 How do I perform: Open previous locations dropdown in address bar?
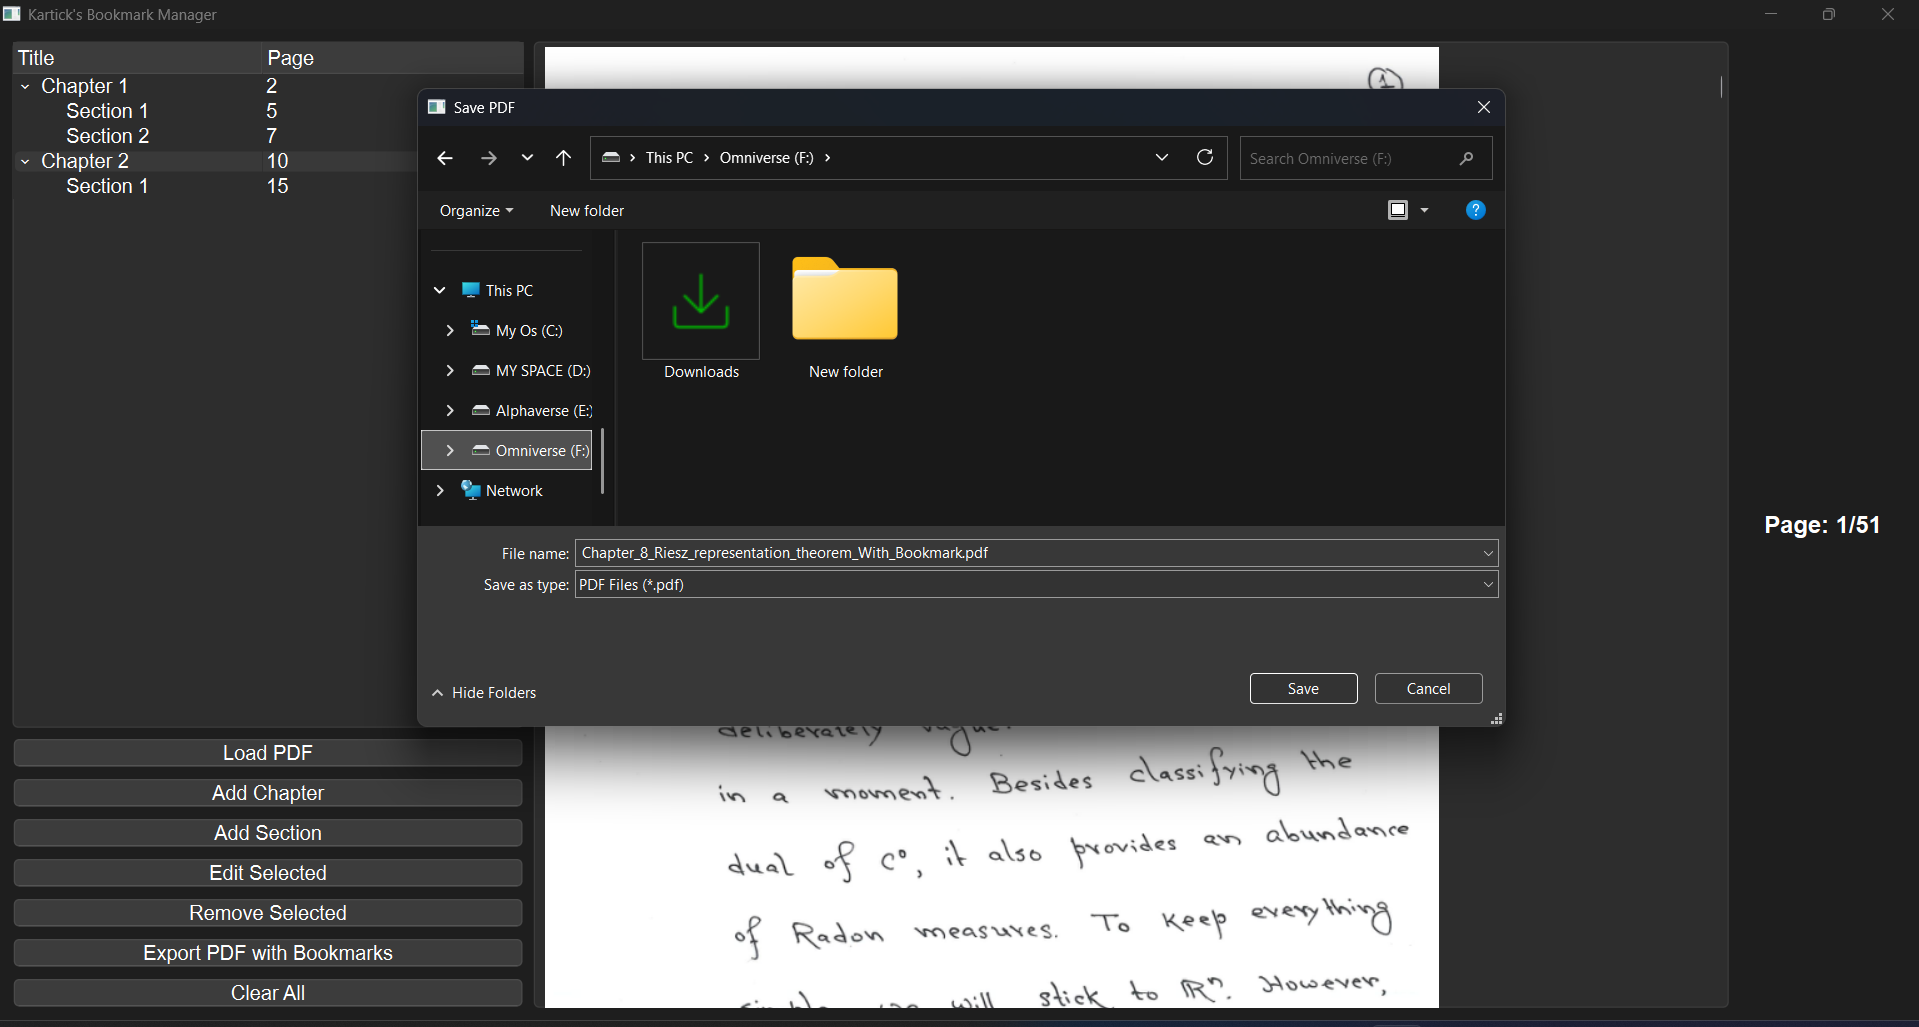(x=1161, y=157)
